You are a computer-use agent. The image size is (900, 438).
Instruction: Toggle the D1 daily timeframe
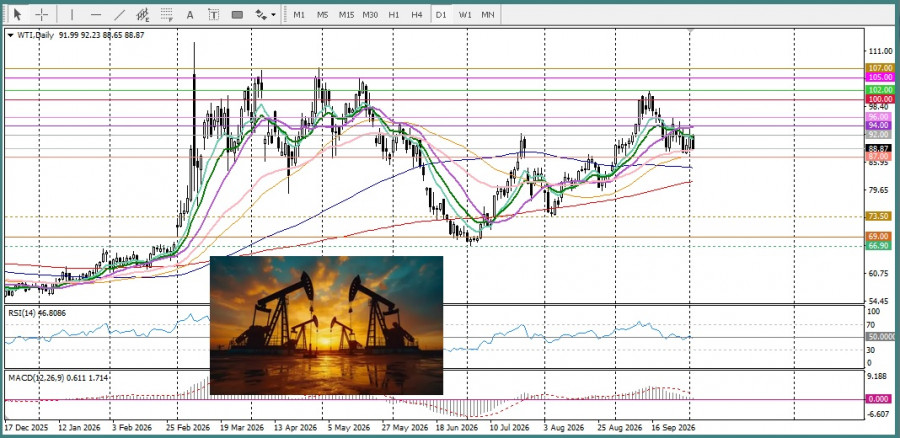click(x=441, y=15)
